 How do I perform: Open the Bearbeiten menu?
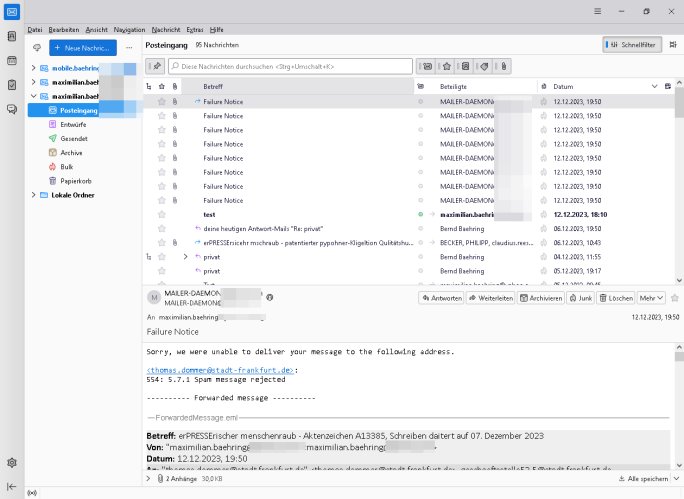click(x=64, y=30)
